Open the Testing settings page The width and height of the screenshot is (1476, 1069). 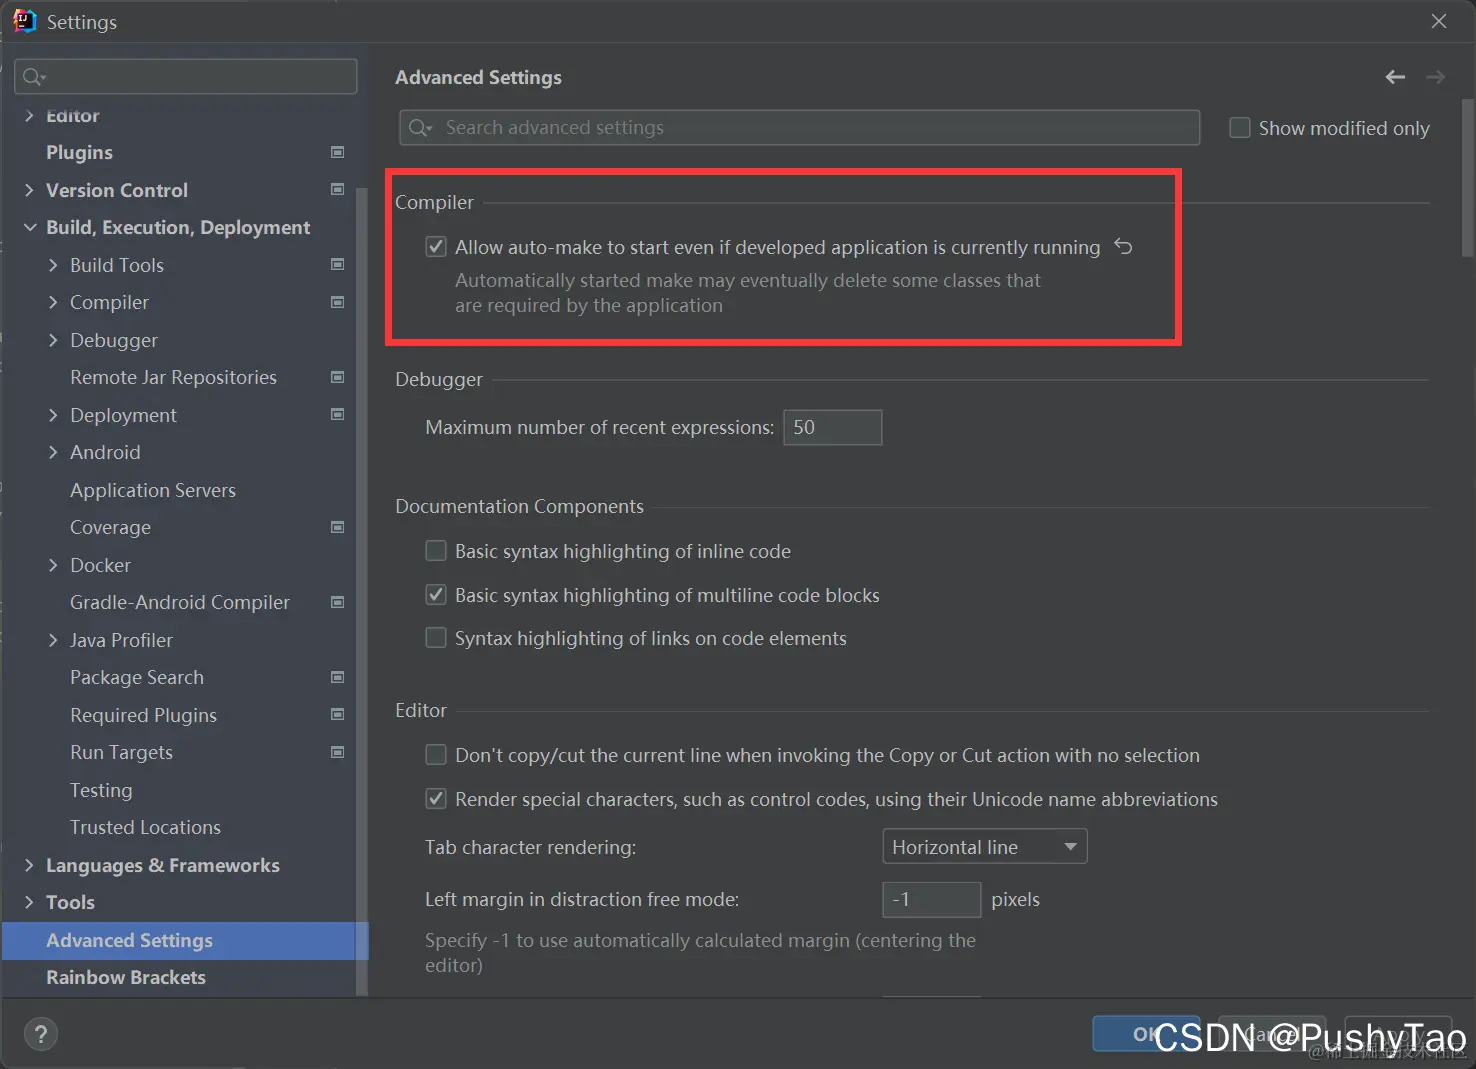pyautogui.click(x=101, y=790)
